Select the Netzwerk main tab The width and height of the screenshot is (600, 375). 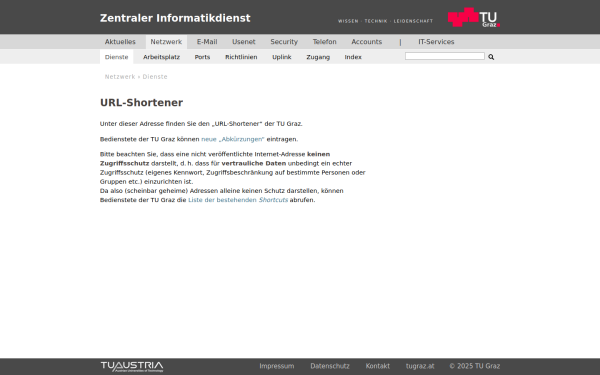click(166, 42)
